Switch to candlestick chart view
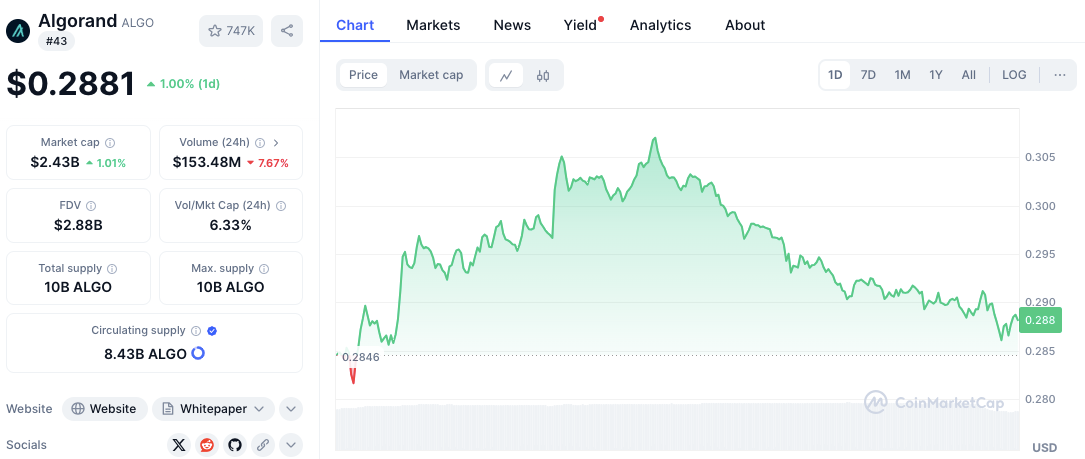The image size is (1085, 459). (543, 75)
